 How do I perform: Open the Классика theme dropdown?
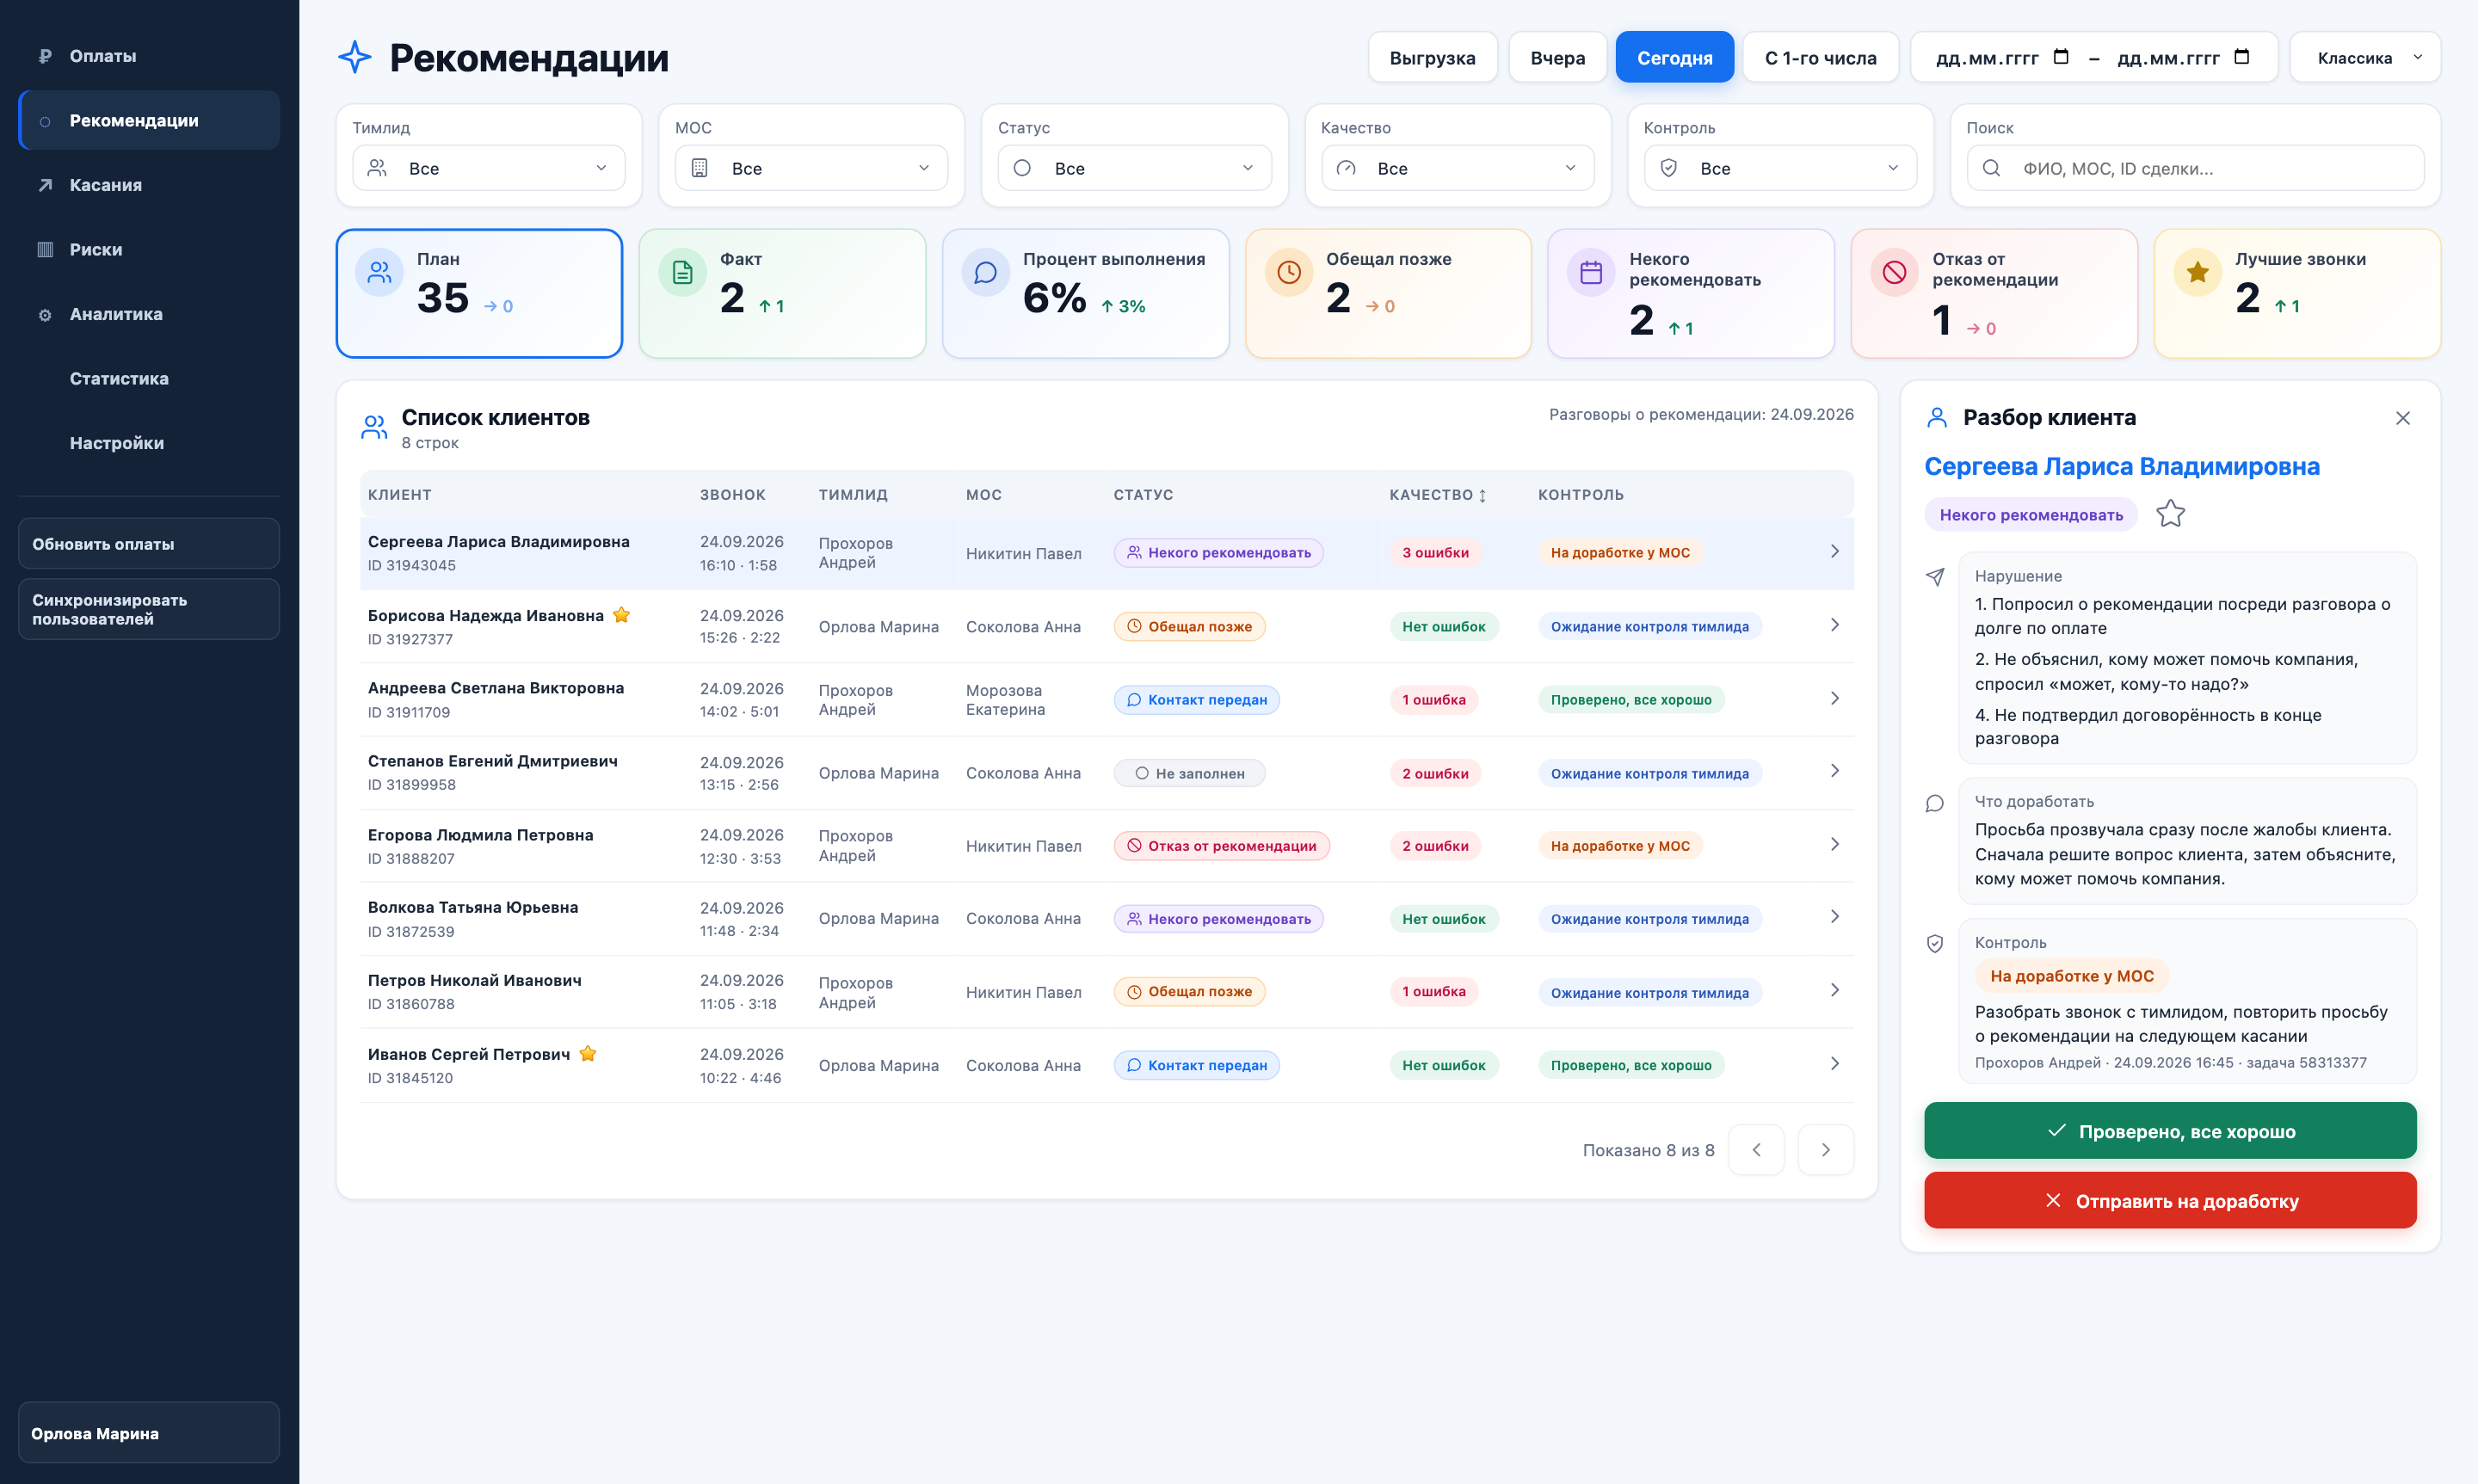[x=2365, y=58]
